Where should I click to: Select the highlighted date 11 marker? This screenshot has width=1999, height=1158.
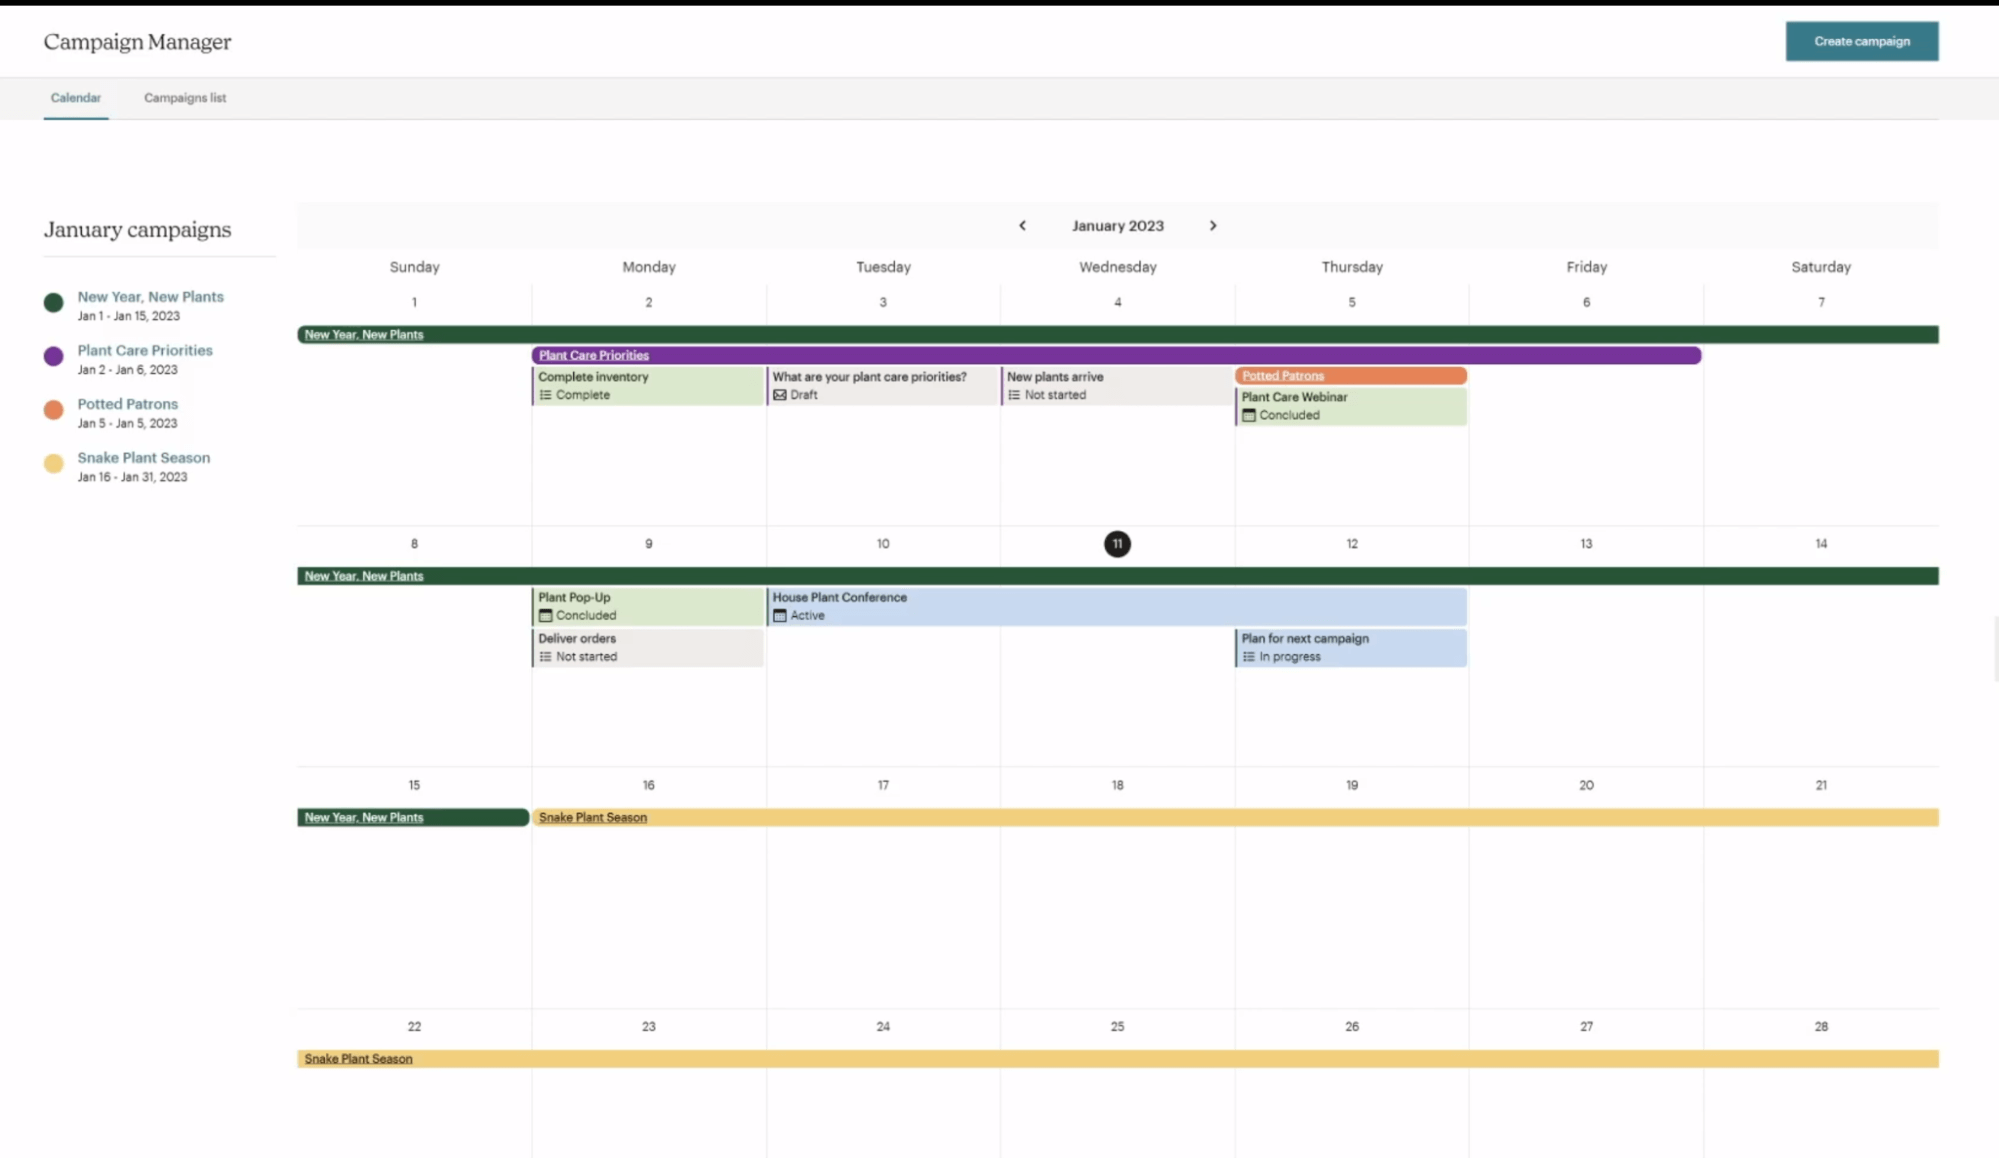click(1117, 544)
